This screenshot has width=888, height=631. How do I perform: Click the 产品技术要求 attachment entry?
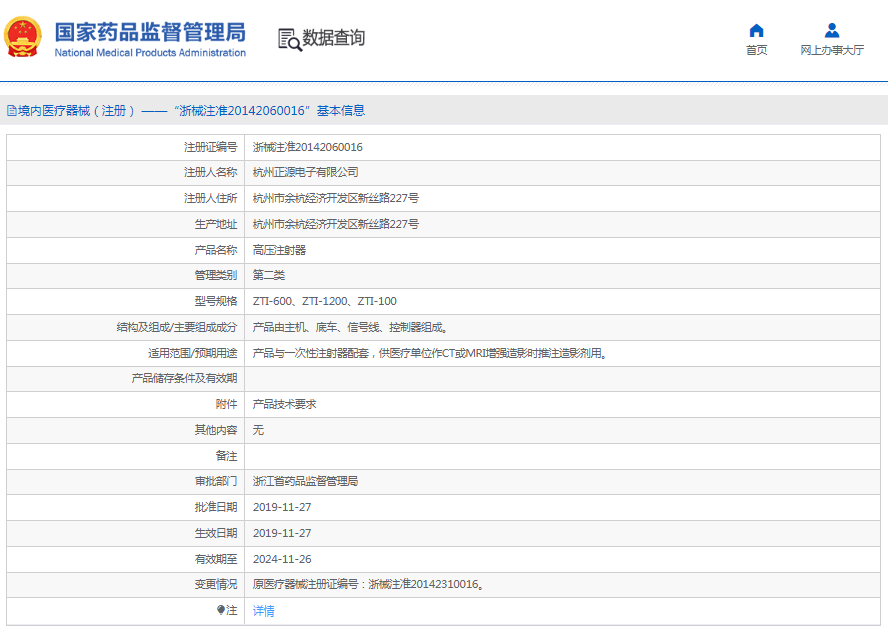point(284,404)
